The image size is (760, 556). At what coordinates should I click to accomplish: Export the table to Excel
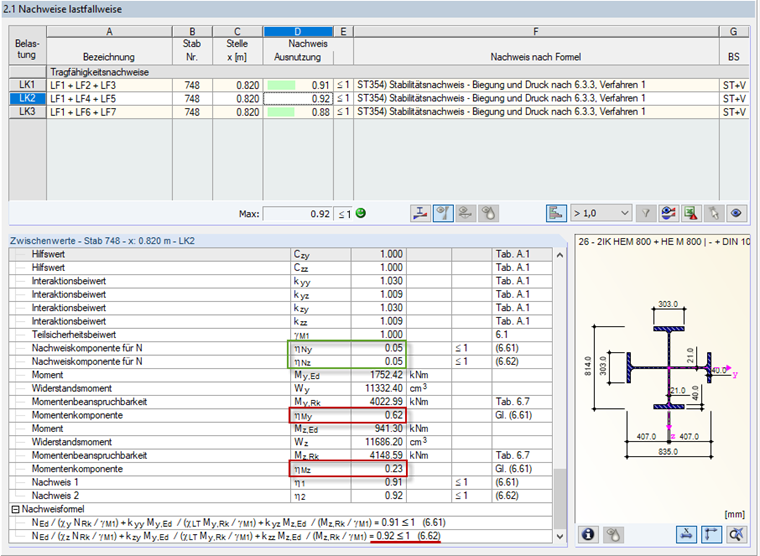tap(691, 213)
